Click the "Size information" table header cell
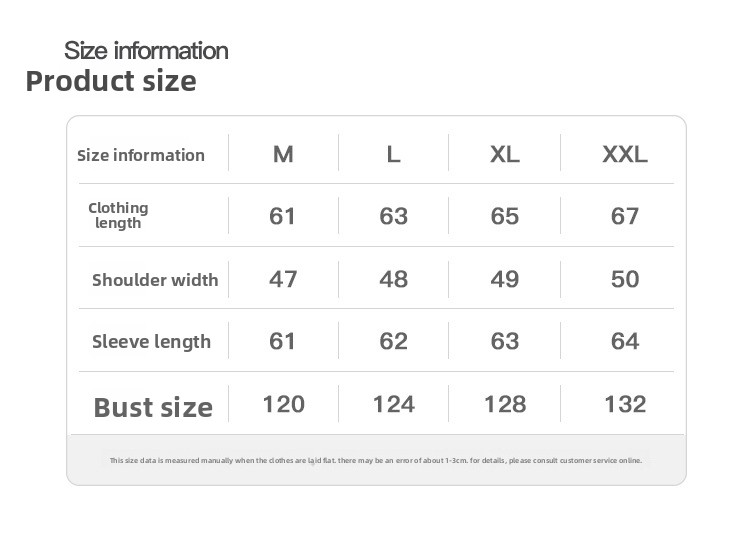 point(141,155)
